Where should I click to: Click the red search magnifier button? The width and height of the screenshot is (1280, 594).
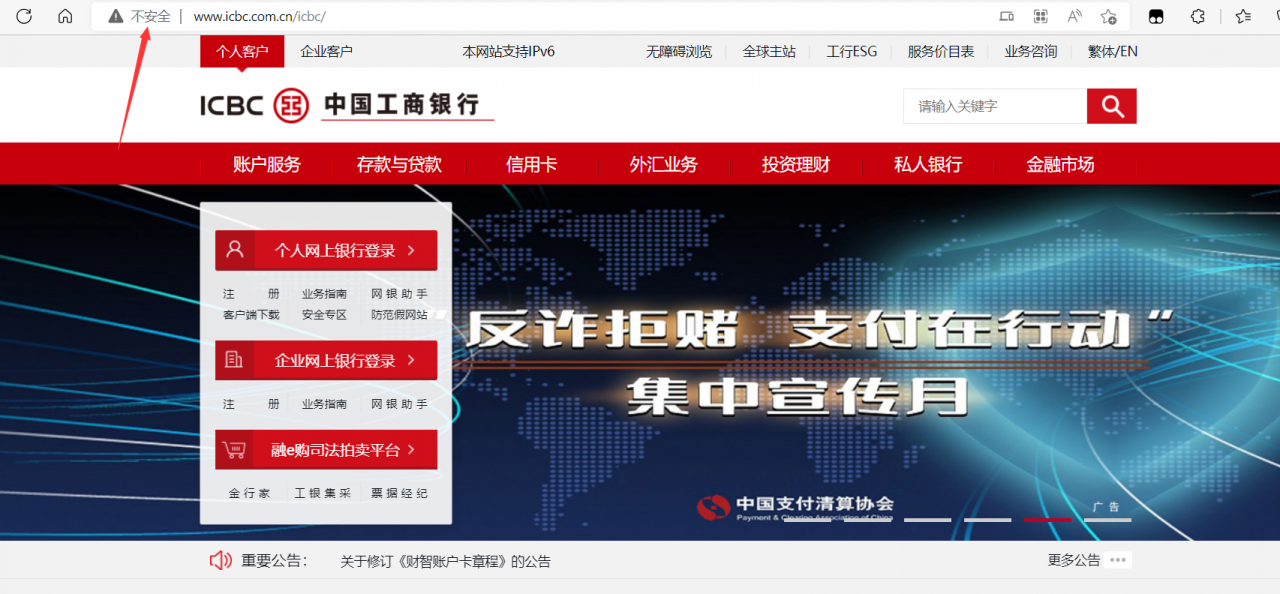pyautogui.click(x=1112, y=106)
